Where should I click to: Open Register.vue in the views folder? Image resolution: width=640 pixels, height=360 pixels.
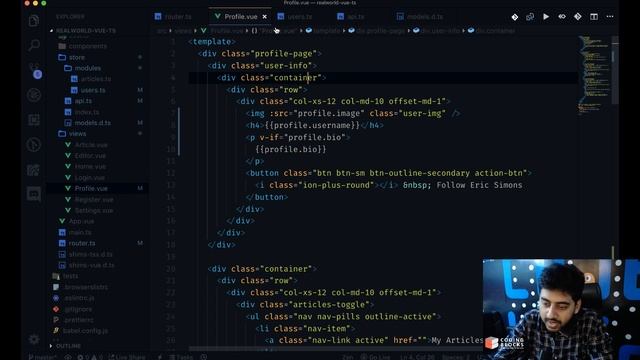[x=89, y=199]
